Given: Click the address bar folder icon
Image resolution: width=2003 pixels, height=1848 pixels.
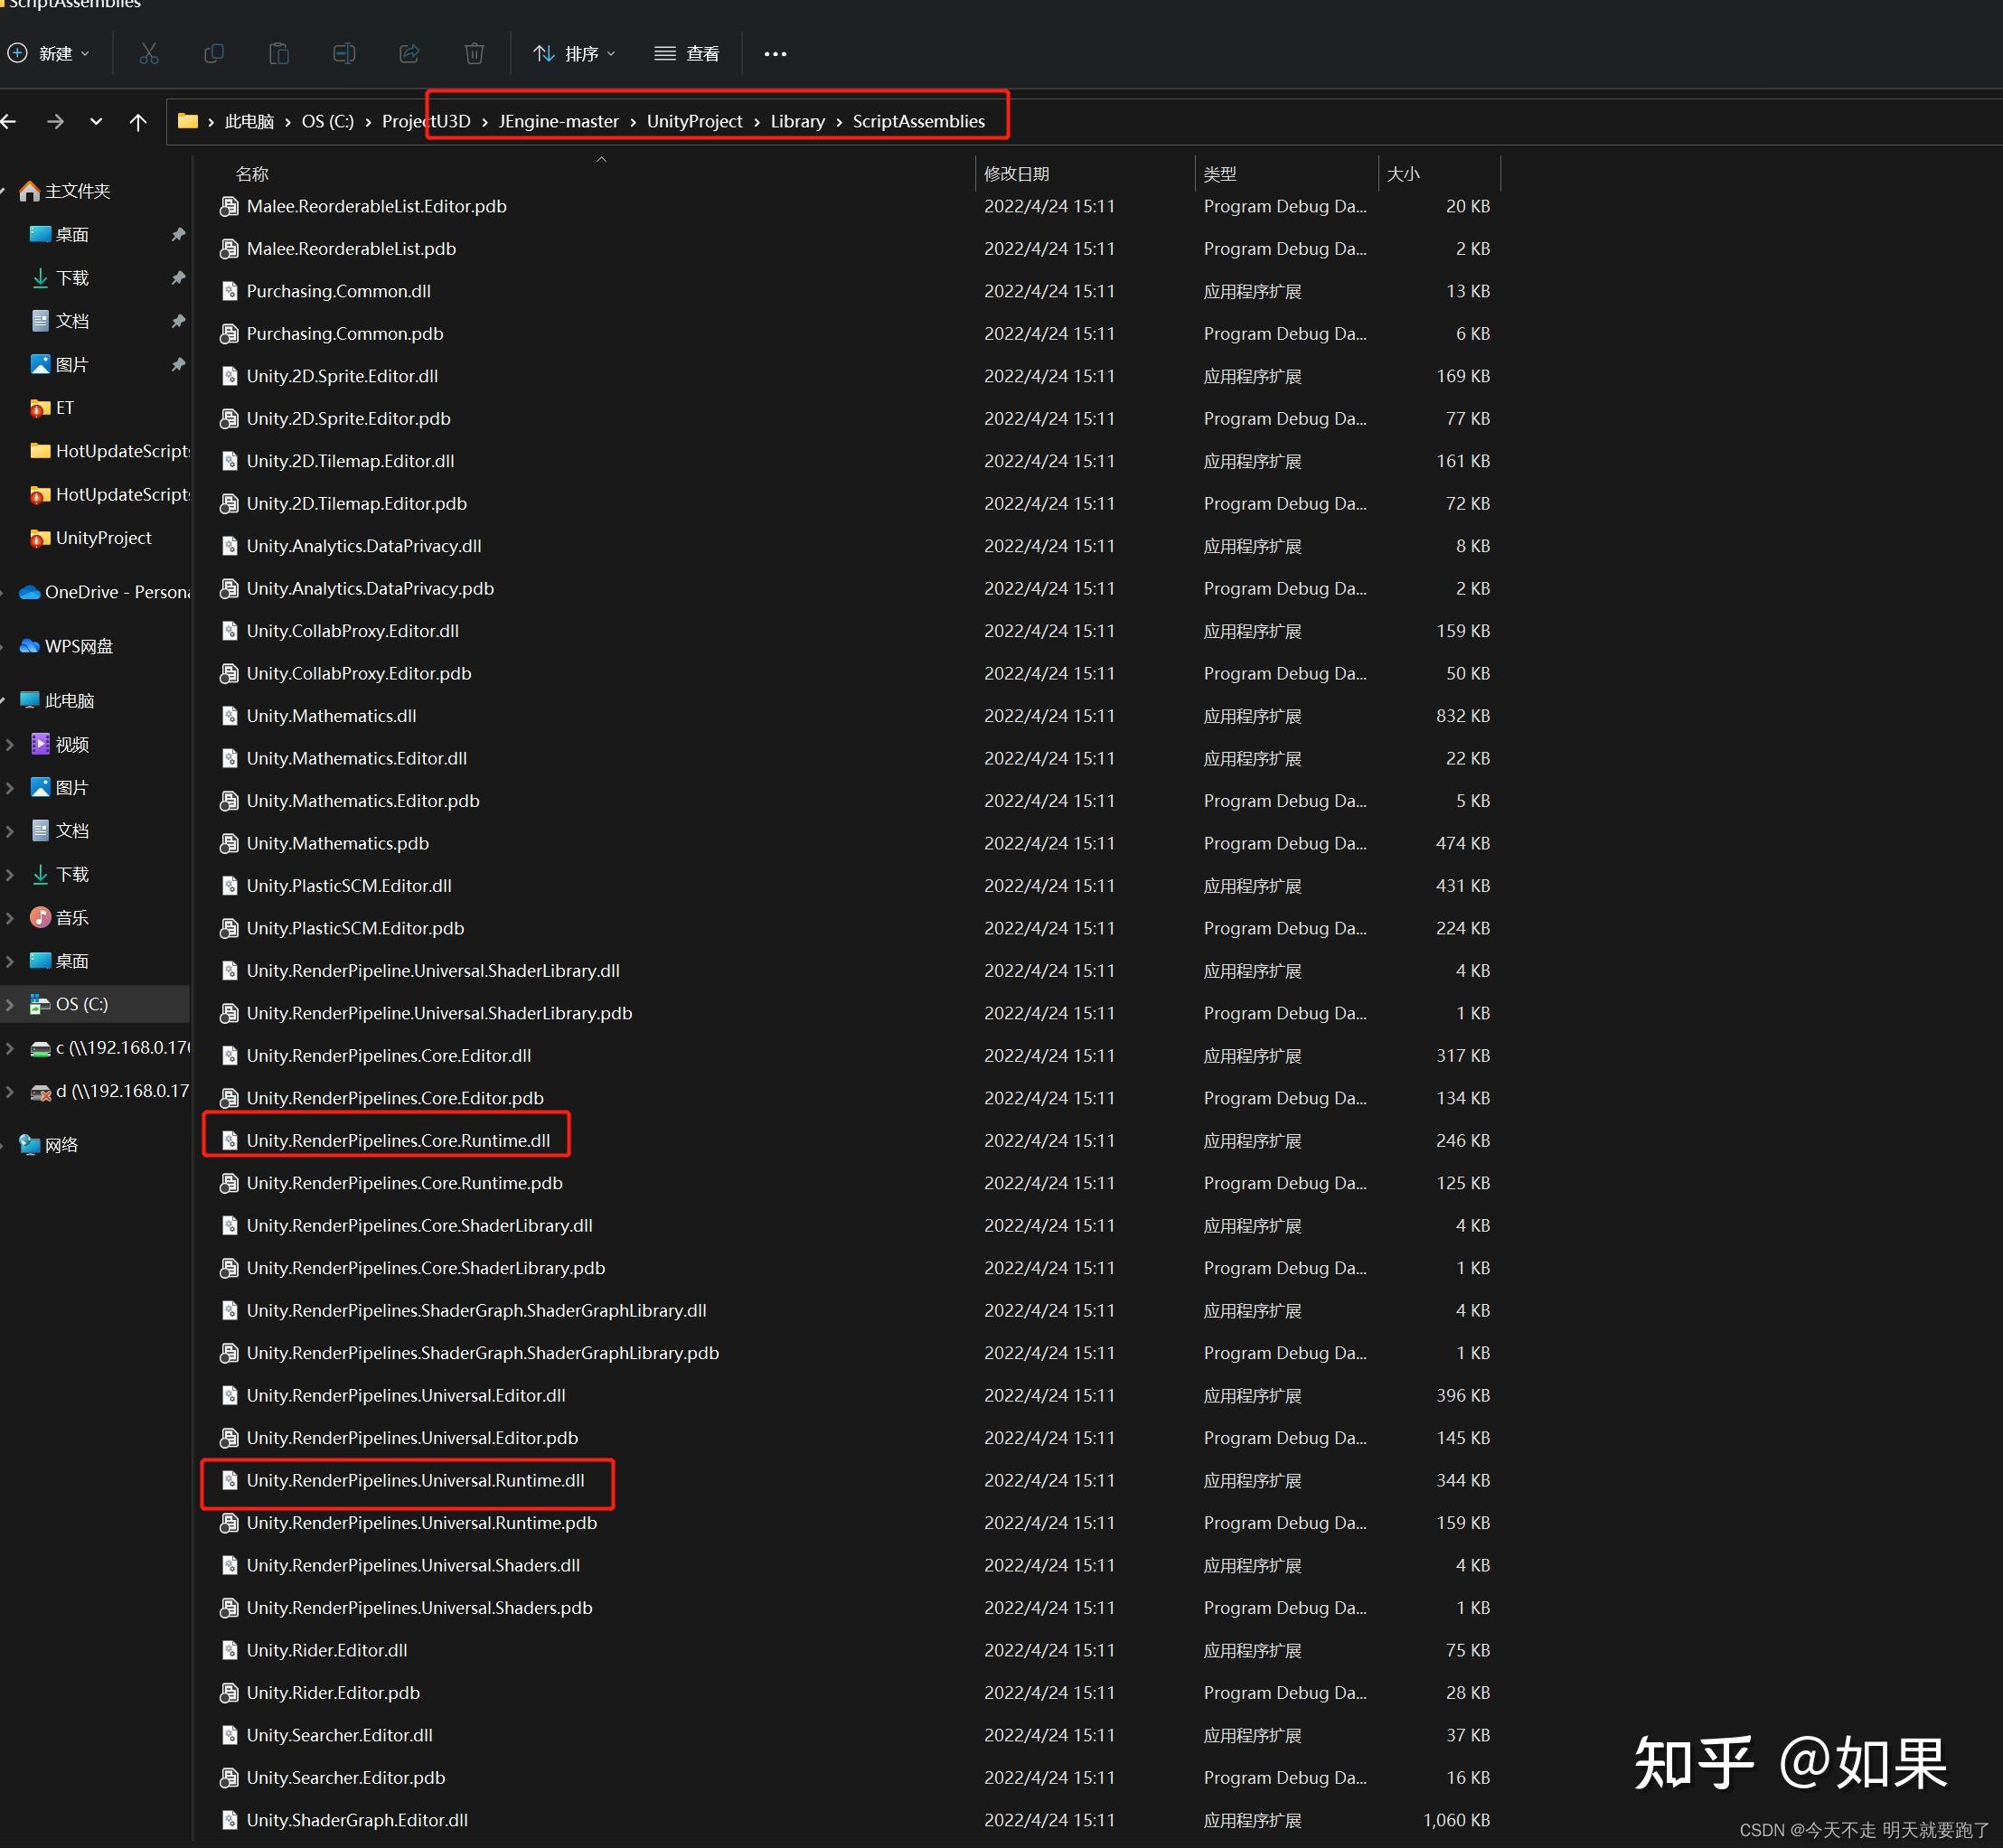Looking at the screenshot, I should (187, 121).
